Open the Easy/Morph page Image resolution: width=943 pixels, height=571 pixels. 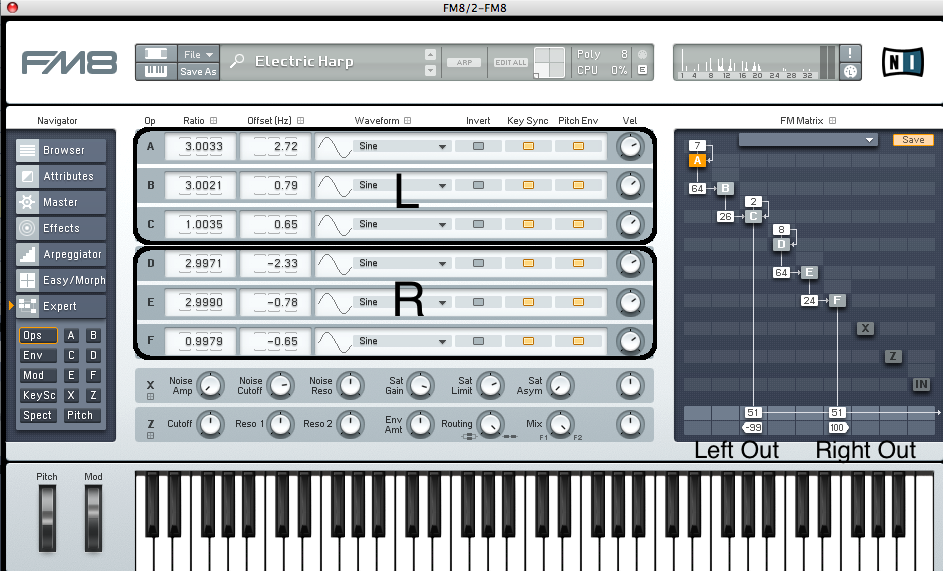click(61, 280)
